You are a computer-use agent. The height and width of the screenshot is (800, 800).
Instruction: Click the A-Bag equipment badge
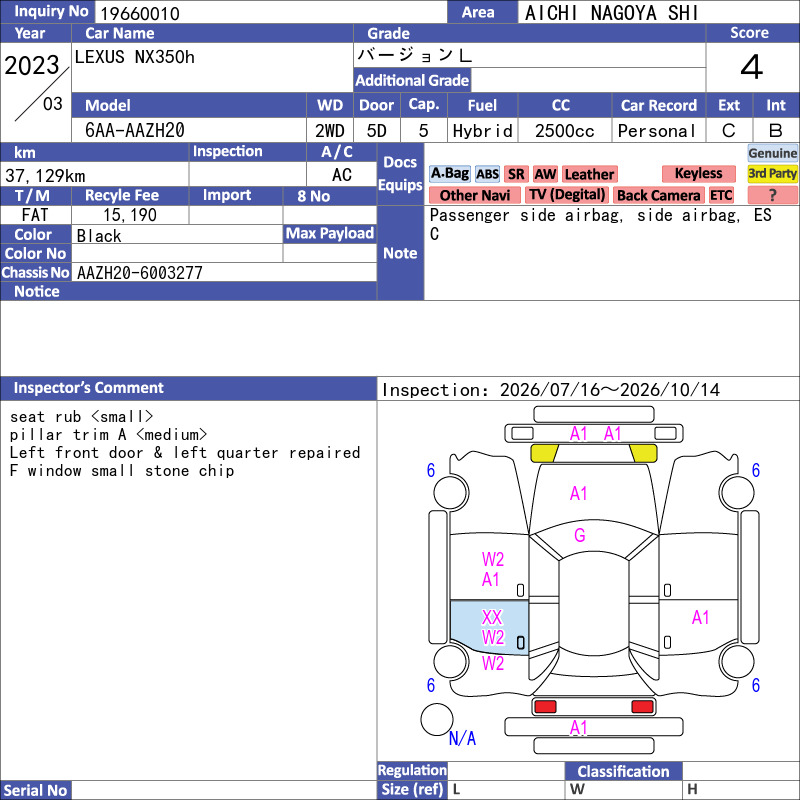[x=449, y=173]
